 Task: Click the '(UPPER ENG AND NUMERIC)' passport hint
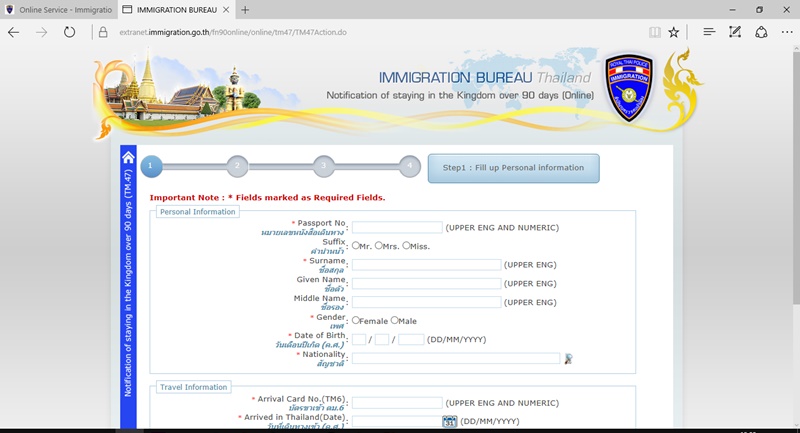pyautogui.click(x=502, y=227)
